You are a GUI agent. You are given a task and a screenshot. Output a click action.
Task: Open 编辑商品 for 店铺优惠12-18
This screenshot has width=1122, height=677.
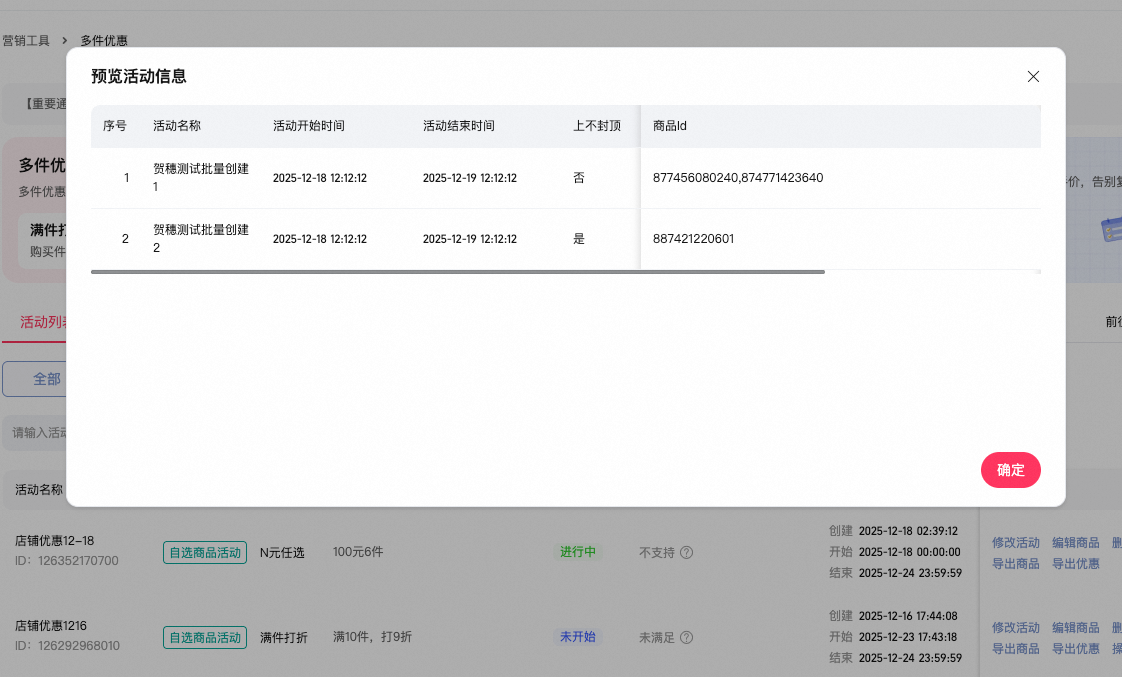pos(1076,543)
